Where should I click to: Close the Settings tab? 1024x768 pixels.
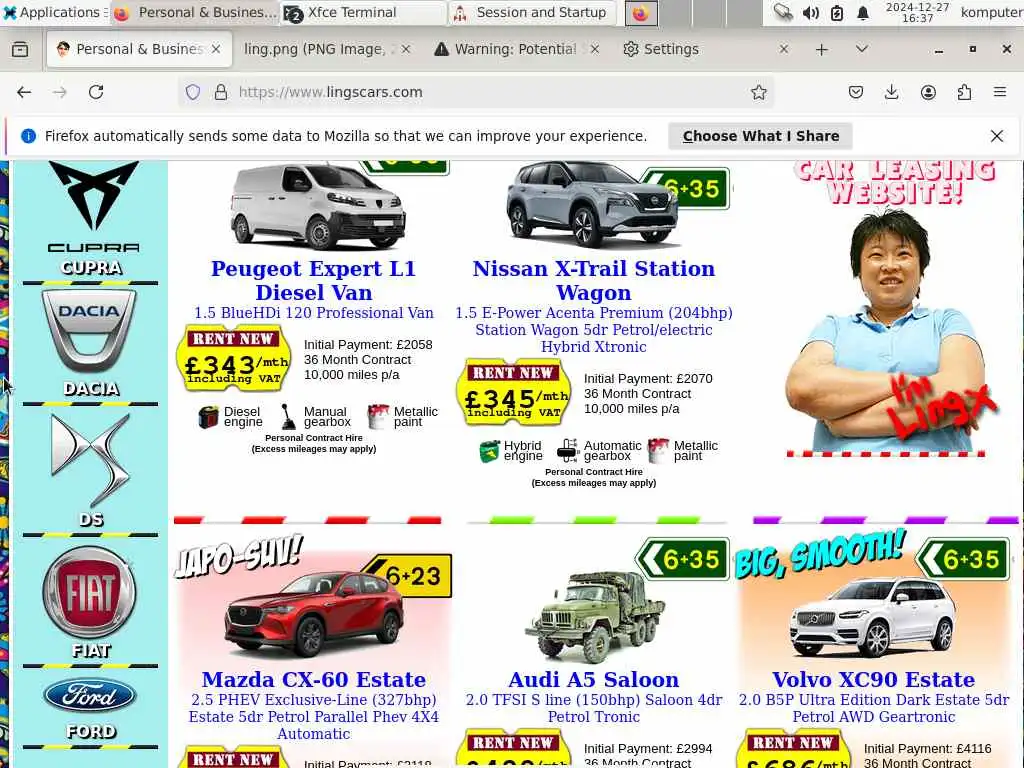point(784,49)
